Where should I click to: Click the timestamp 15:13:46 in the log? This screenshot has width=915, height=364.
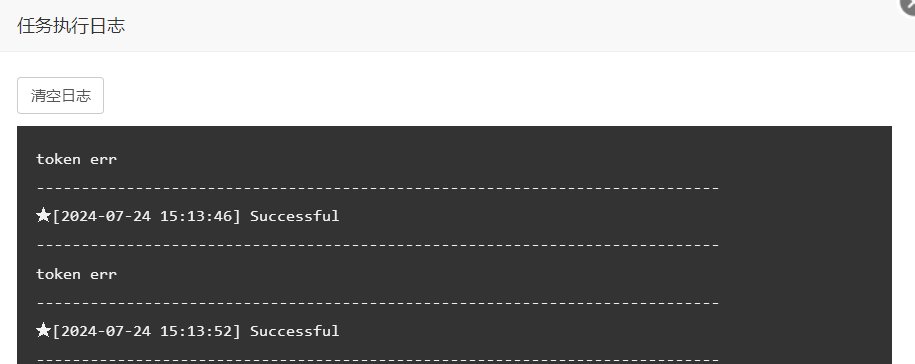click(x=195, y=216)
